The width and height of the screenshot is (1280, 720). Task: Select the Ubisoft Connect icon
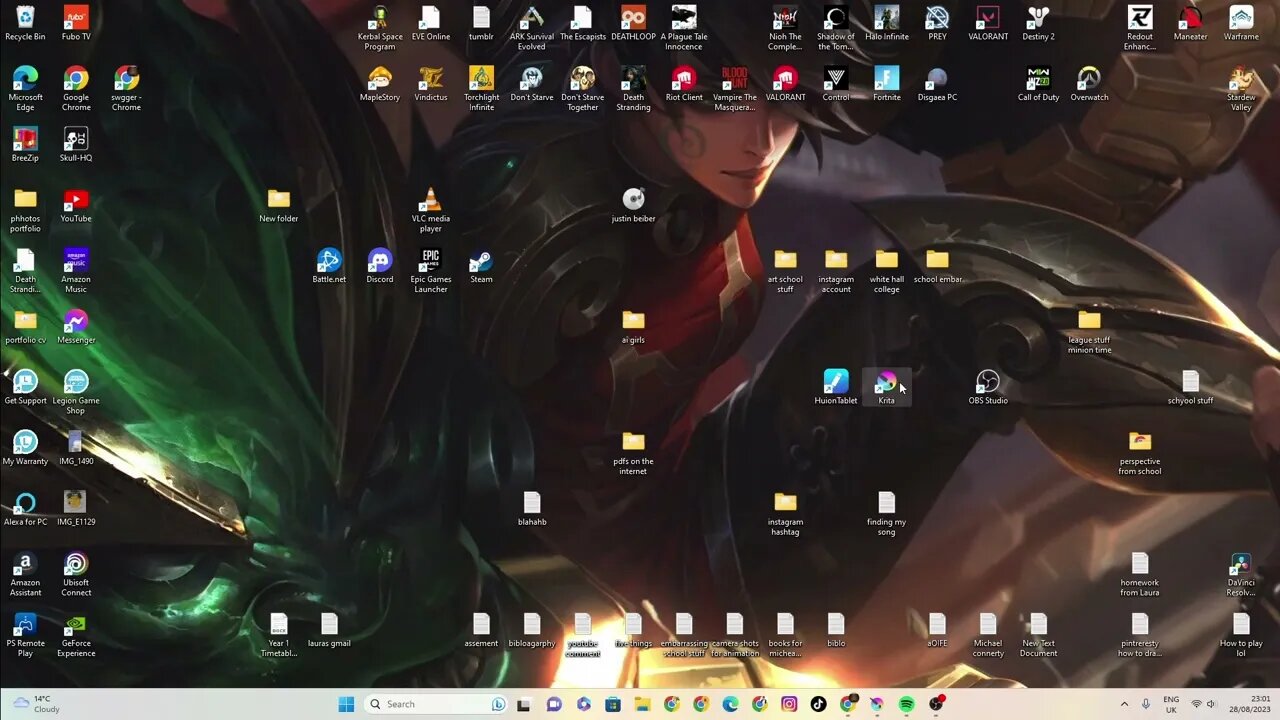(76, 574)
